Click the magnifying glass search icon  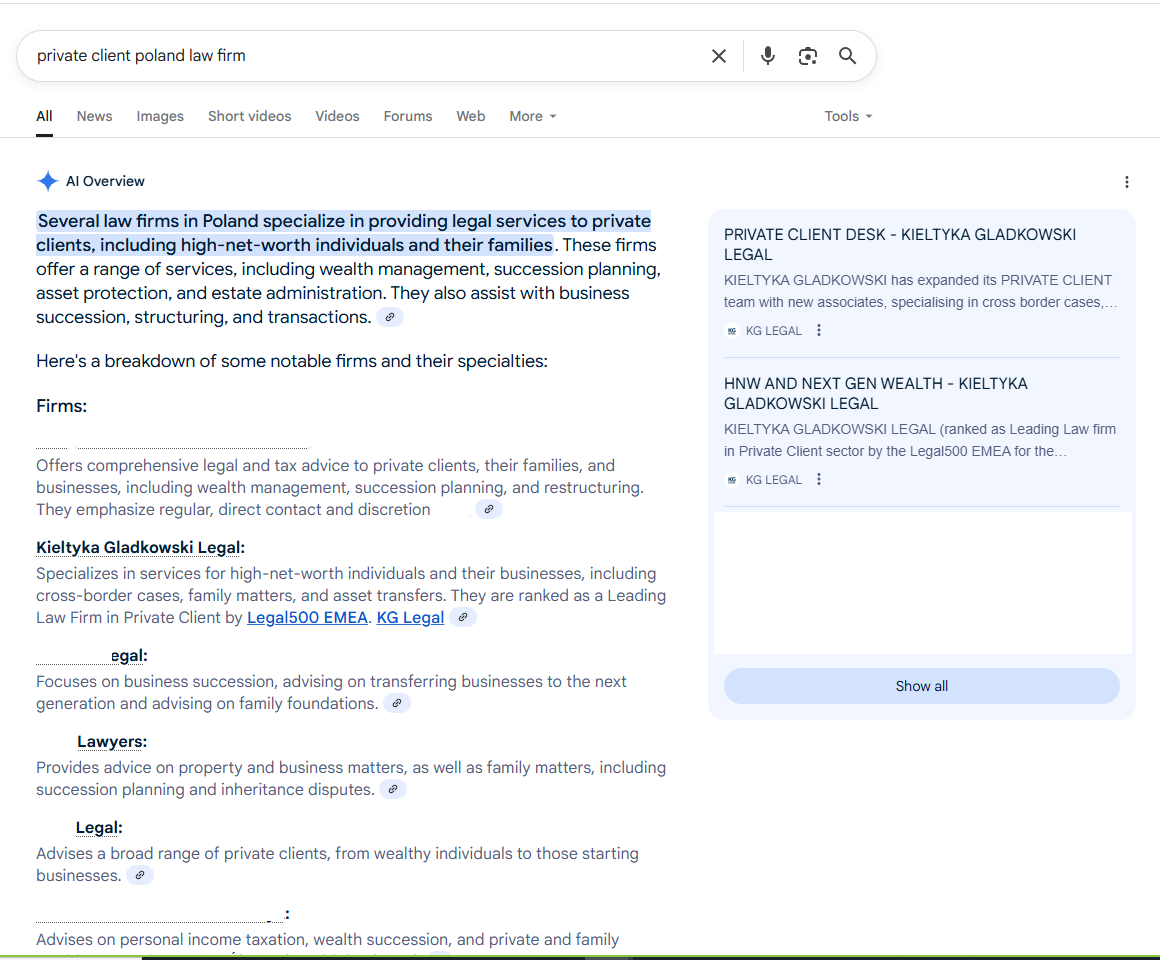pos(847,56)
